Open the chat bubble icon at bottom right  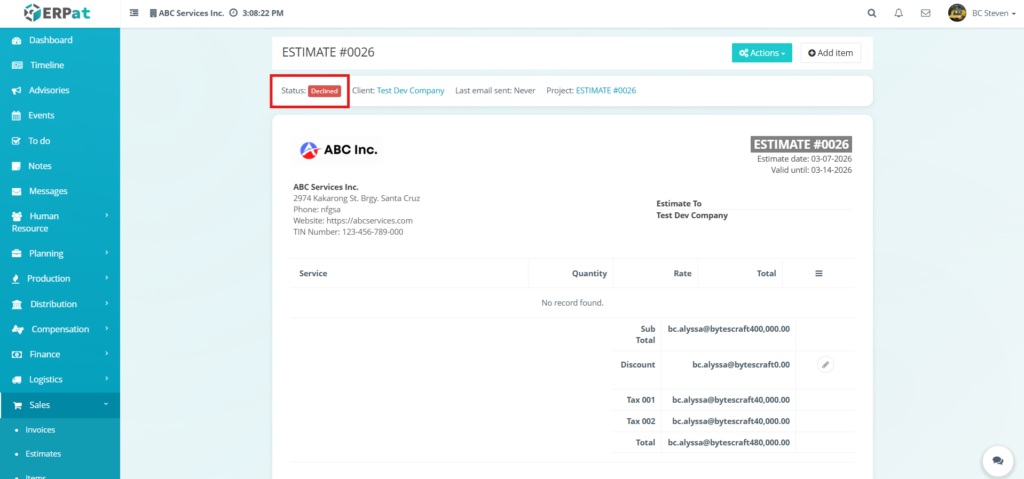(996, 460)
